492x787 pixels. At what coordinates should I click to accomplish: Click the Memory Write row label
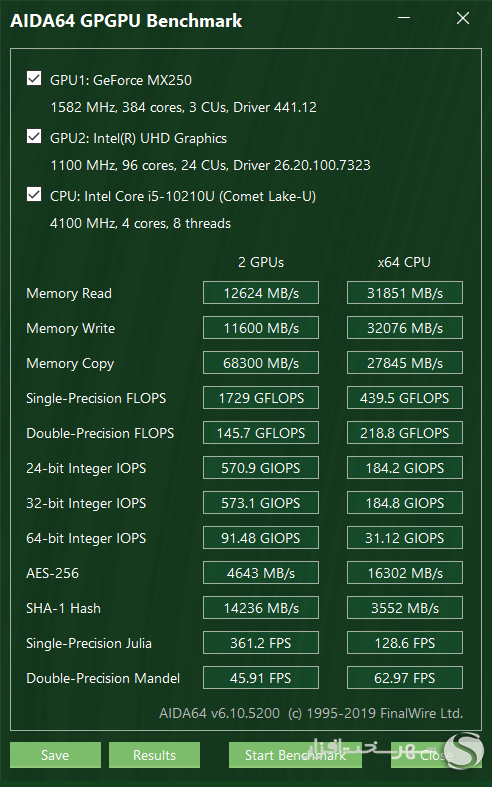tap(70, 328)
